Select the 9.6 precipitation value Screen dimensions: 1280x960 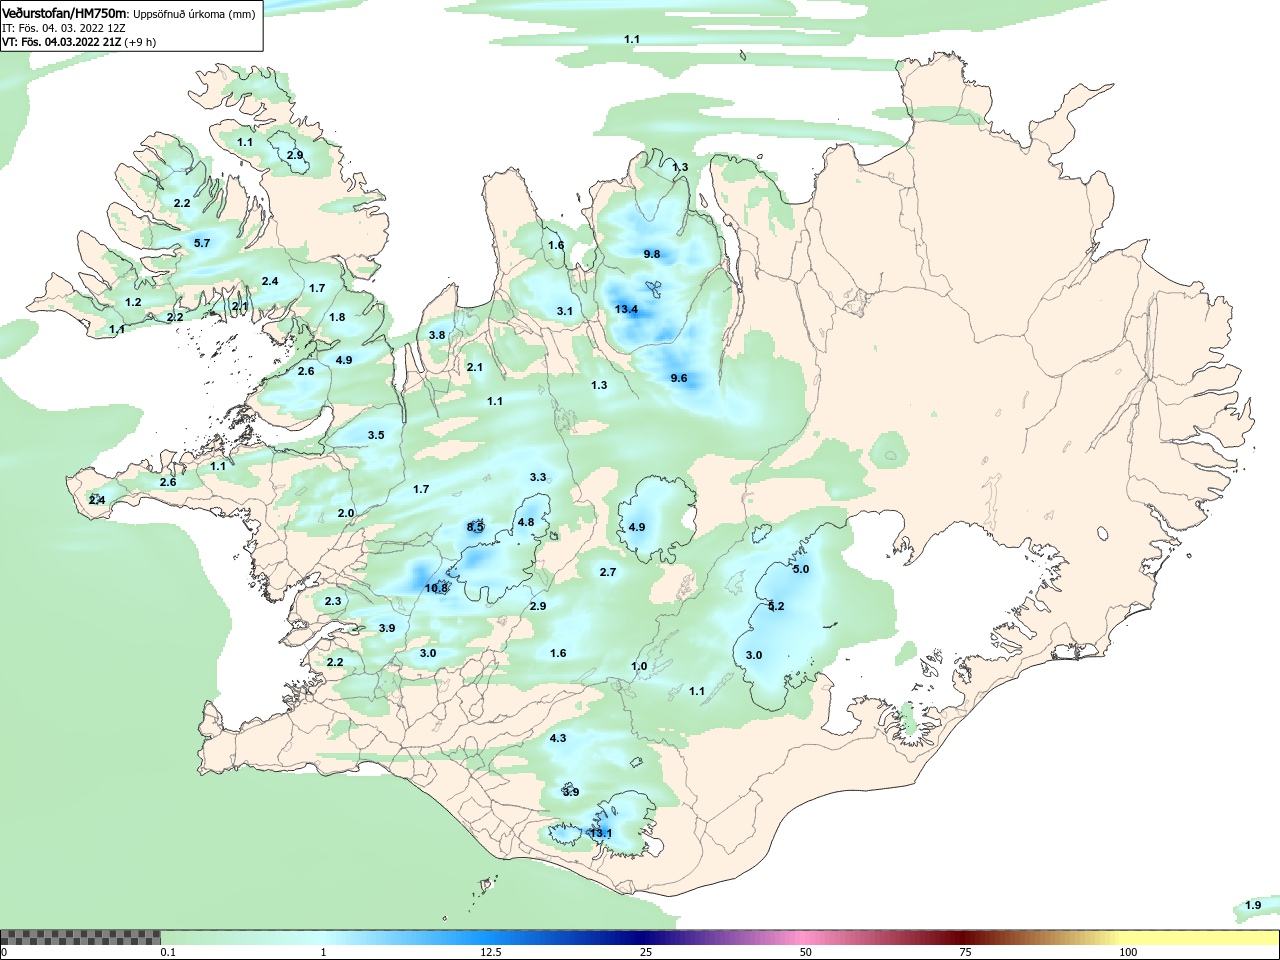coord(679,378)
